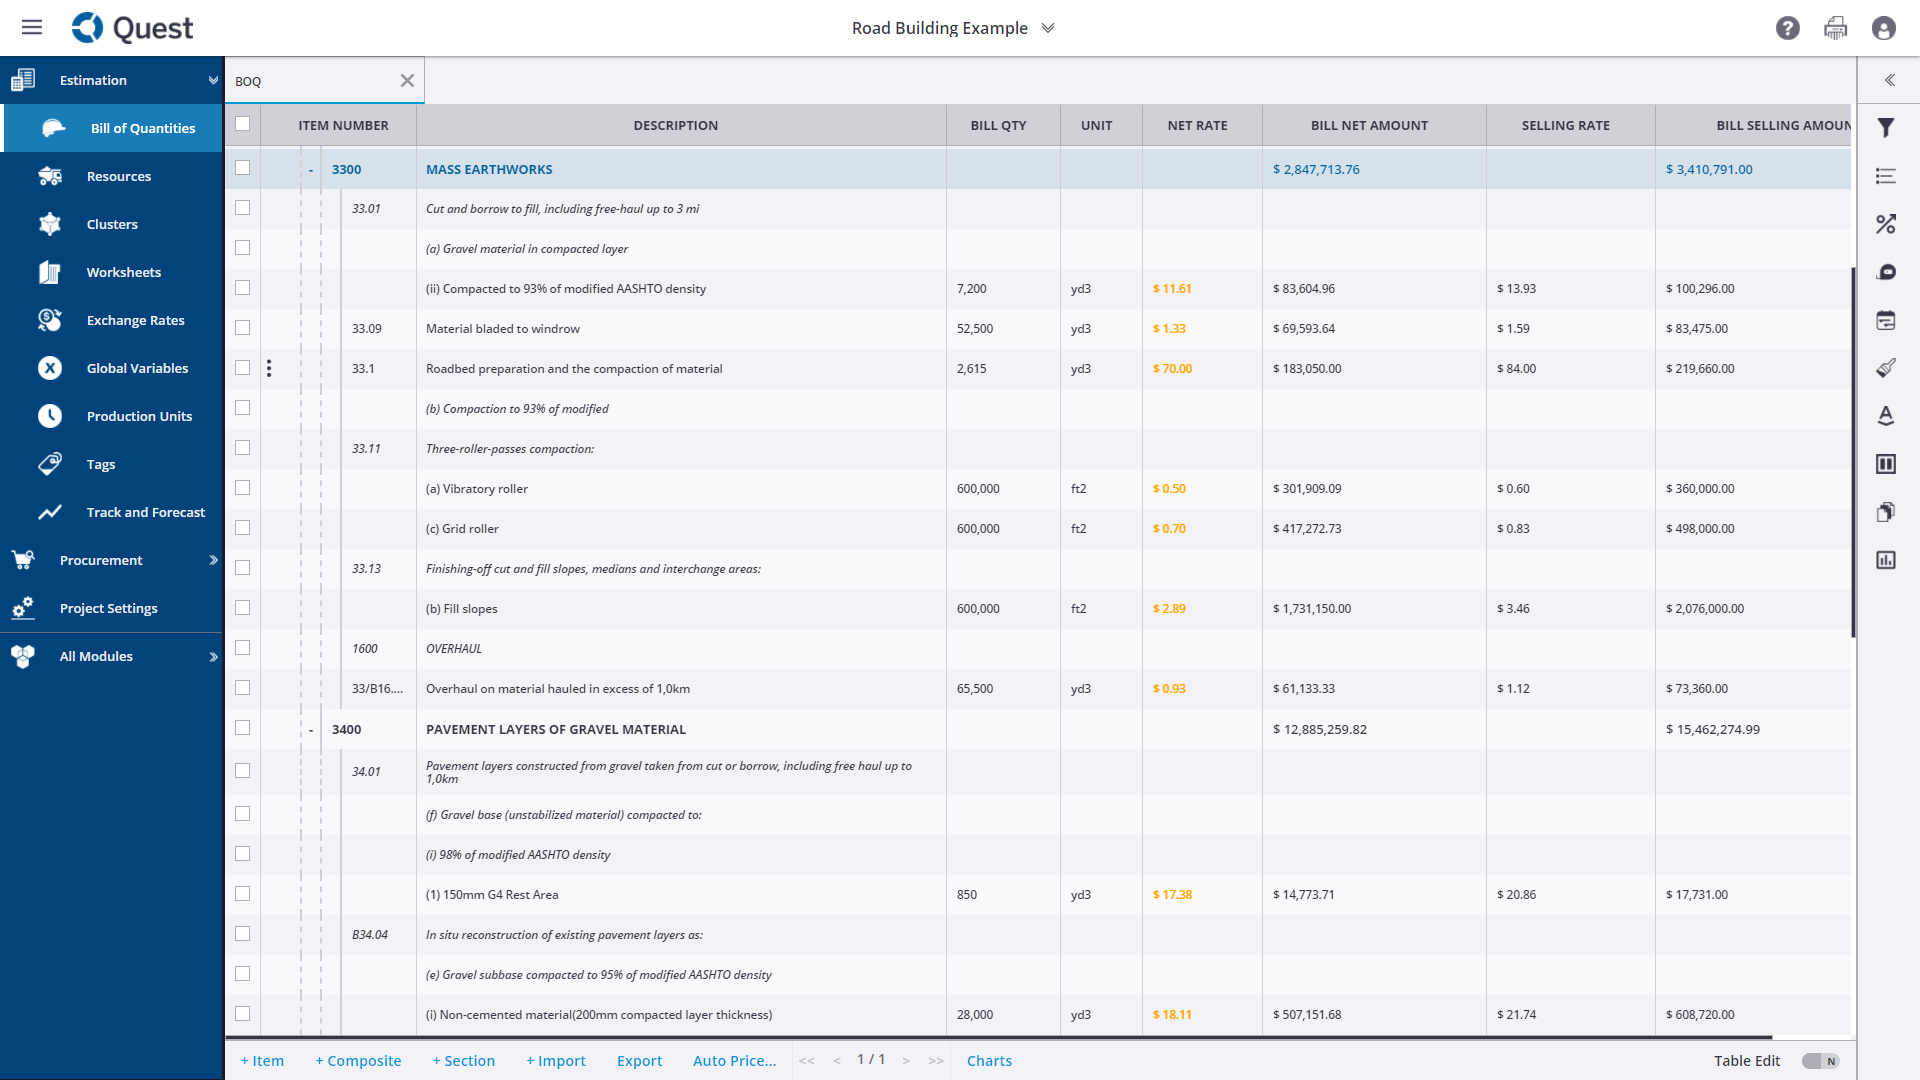Open the Exchange Rates module
Screen dimensions: 1920x1080
tap(135, 320)
